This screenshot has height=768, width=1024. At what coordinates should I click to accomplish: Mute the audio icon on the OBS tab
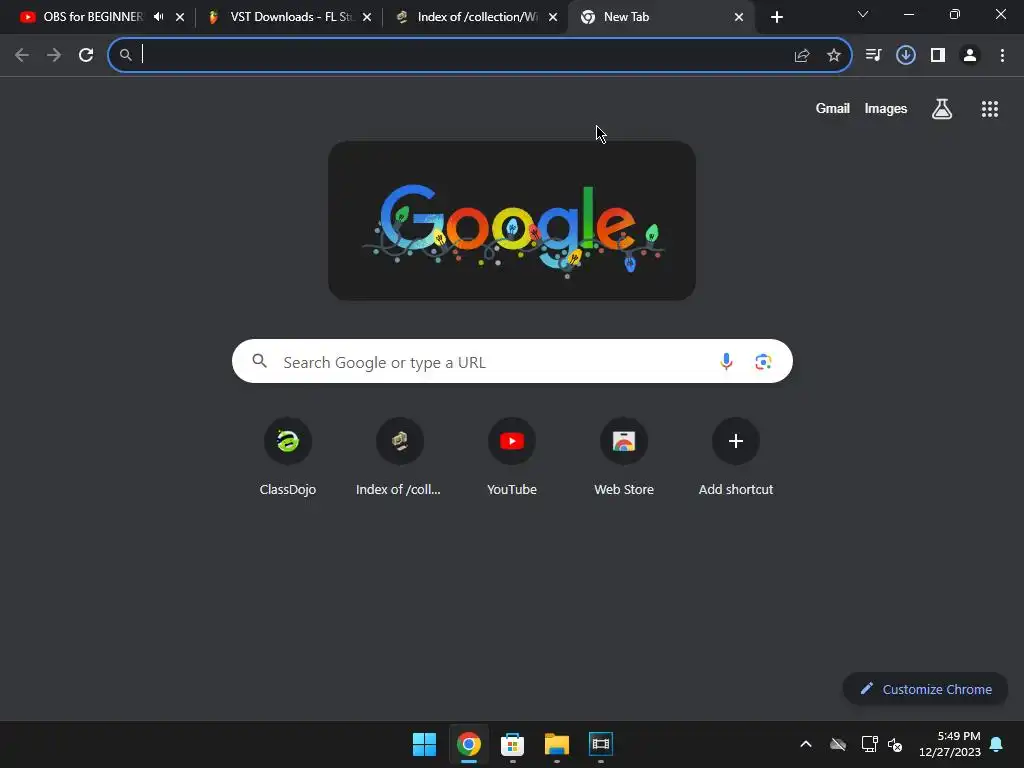click(159, 17)
